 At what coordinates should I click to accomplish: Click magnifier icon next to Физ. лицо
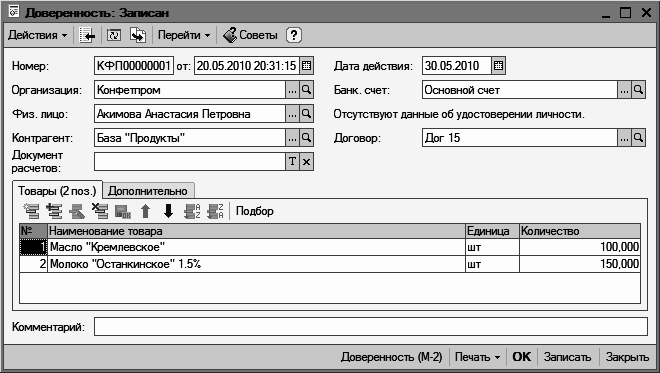[306, 114]
